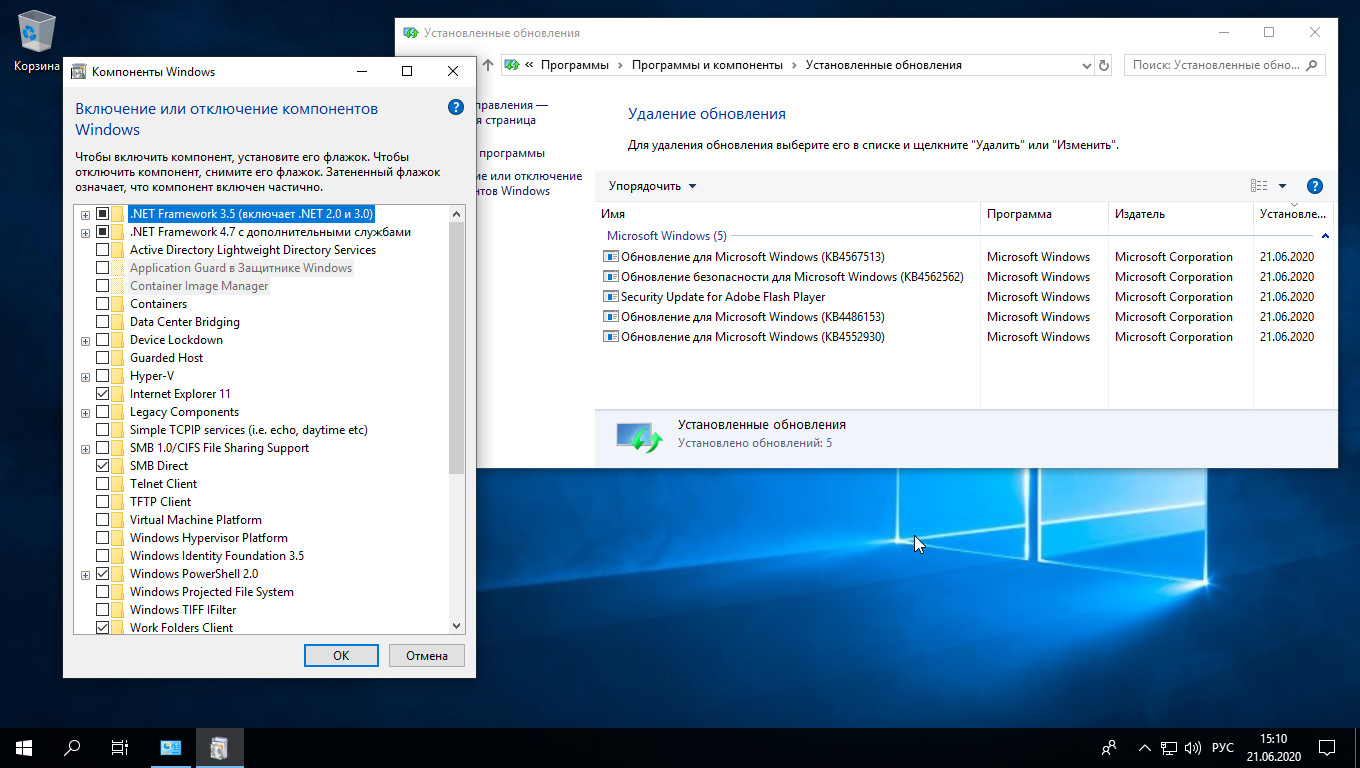1360x768 pixels.
Task: Select Data Center Bridging item
Action: point(185,322)
